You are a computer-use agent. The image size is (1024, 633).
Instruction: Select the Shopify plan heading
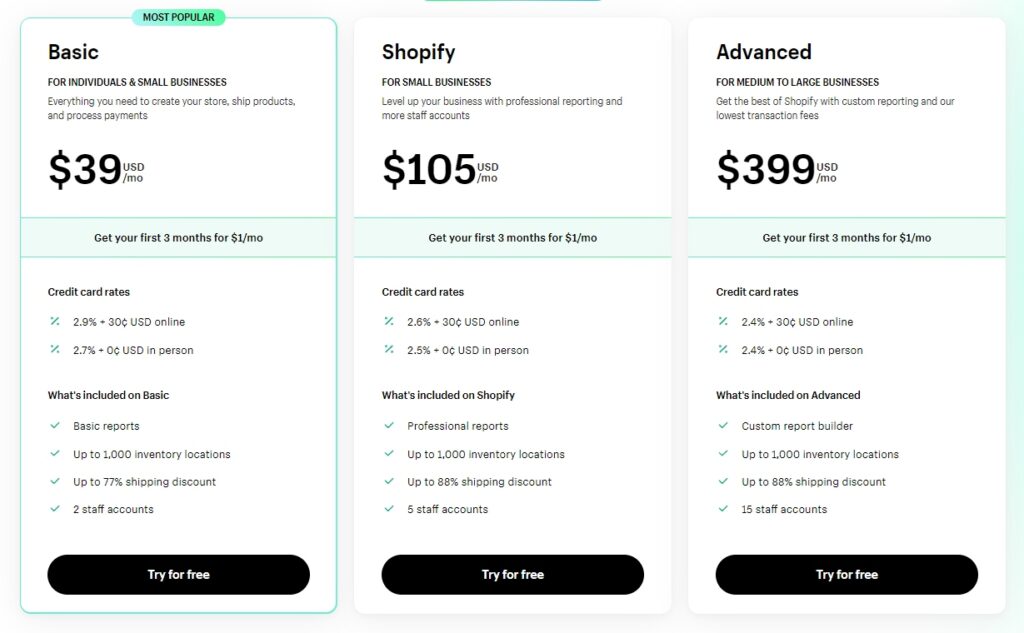point(418,52)
